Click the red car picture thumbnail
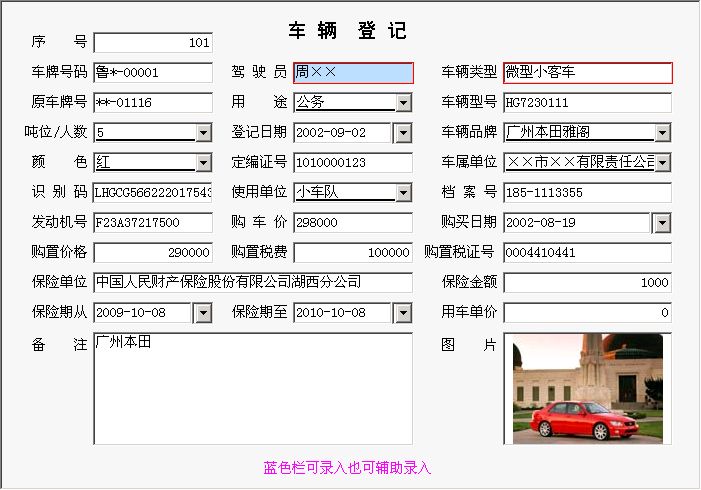This screenshot has width=701, height=490. pyautogui.click(x=587, y=388)
